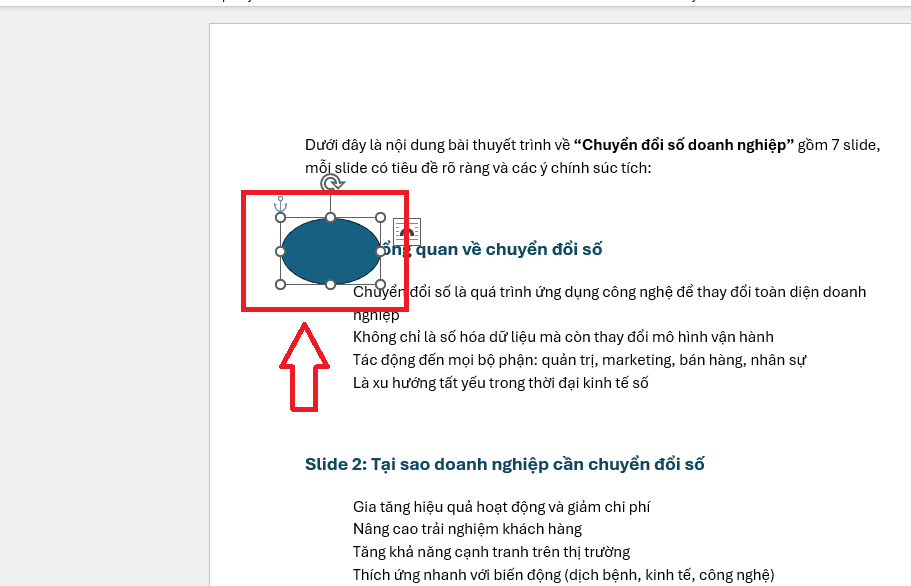Image resolution: width=911 pixels, height=586 pixels.
Task: Click the left-middle sizing handle of the ellipse
Action: coord(281,251)
